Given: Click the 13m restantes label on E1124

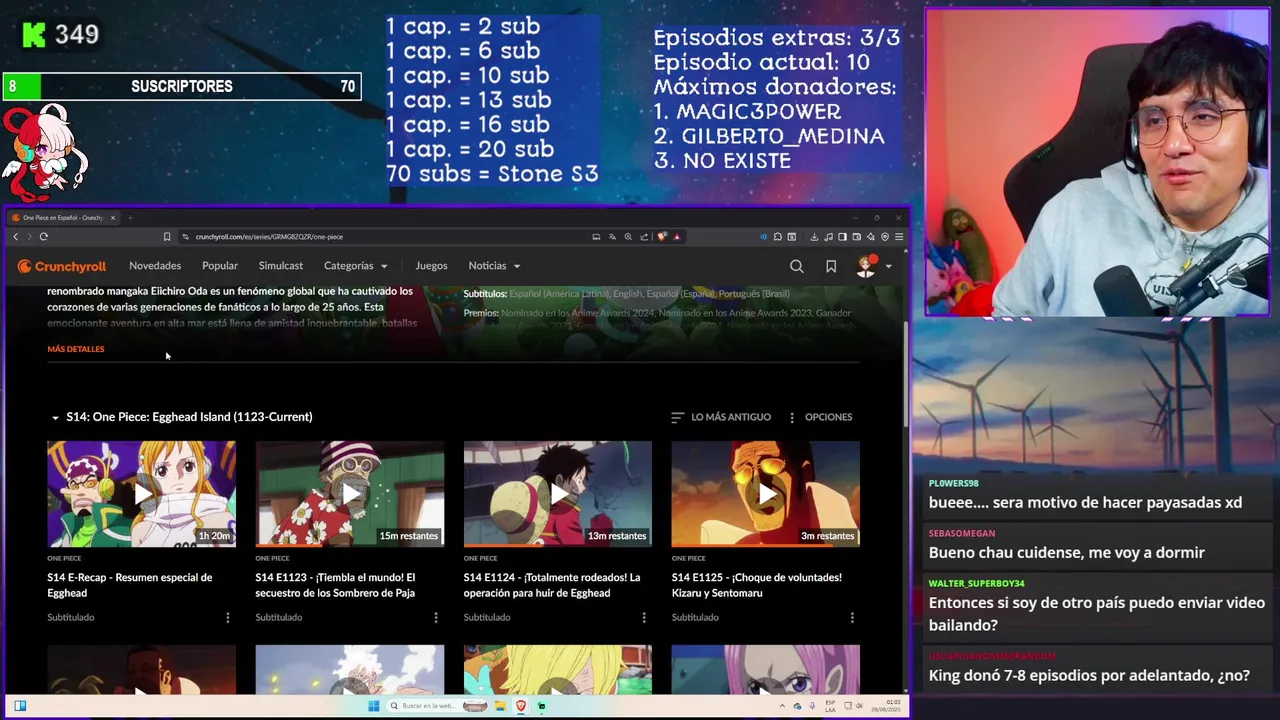Looking at the screenshot, I should (617, 536).
